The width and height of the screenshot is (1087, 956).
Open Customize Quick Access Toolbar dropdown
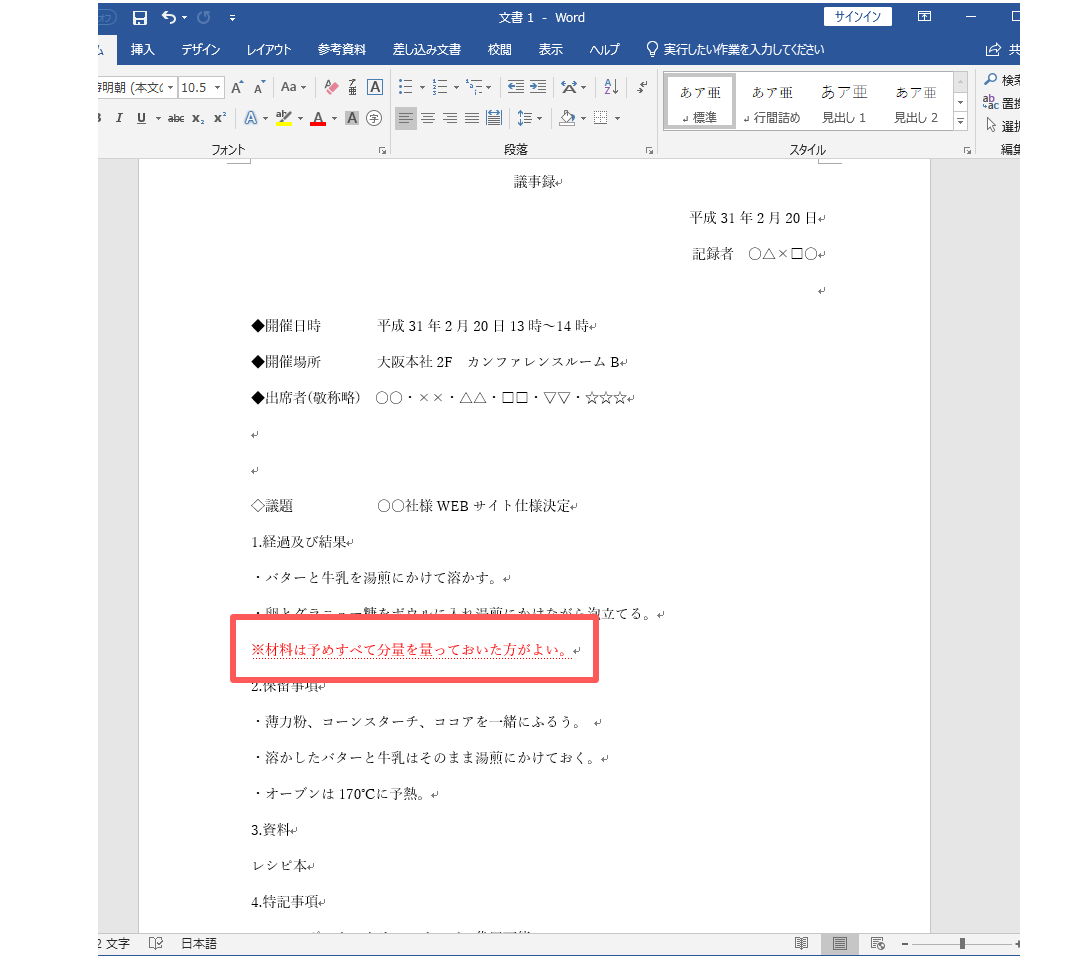pyautogui.click(x=232, y=18)
